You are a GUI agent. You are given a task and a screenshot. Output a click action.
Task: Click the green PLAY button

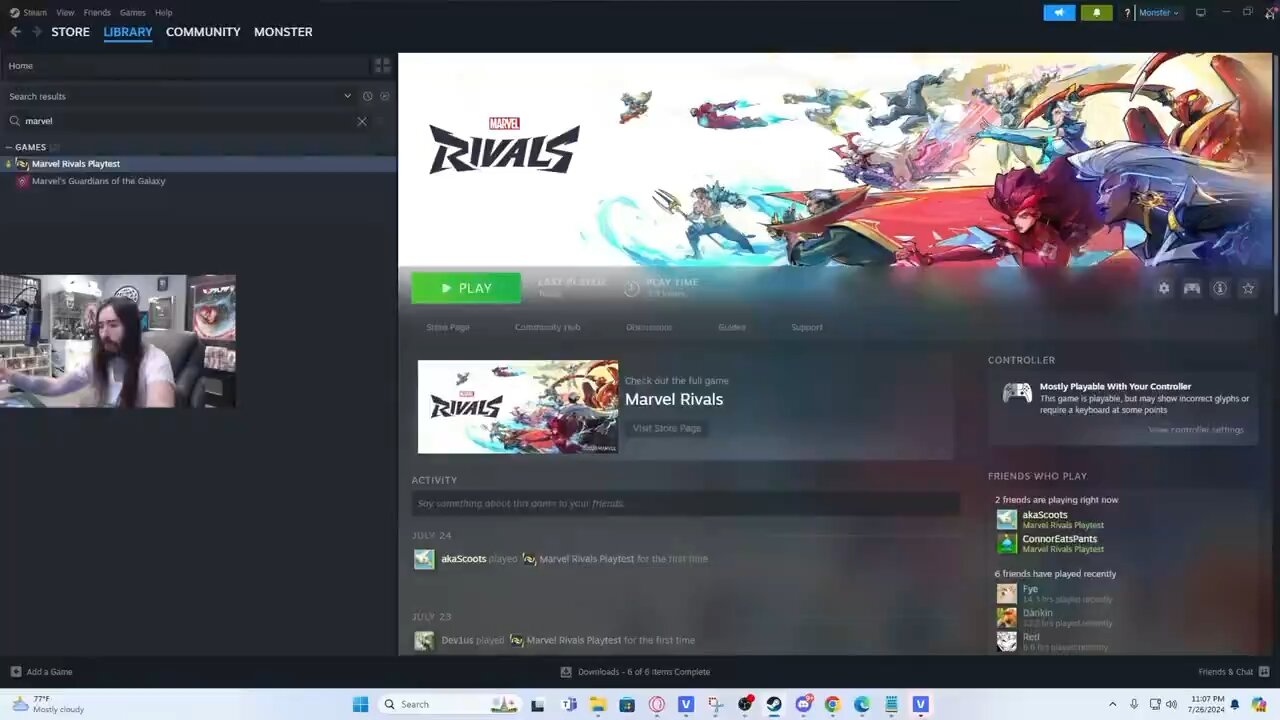pyautogui.click(x=466, y=288)
